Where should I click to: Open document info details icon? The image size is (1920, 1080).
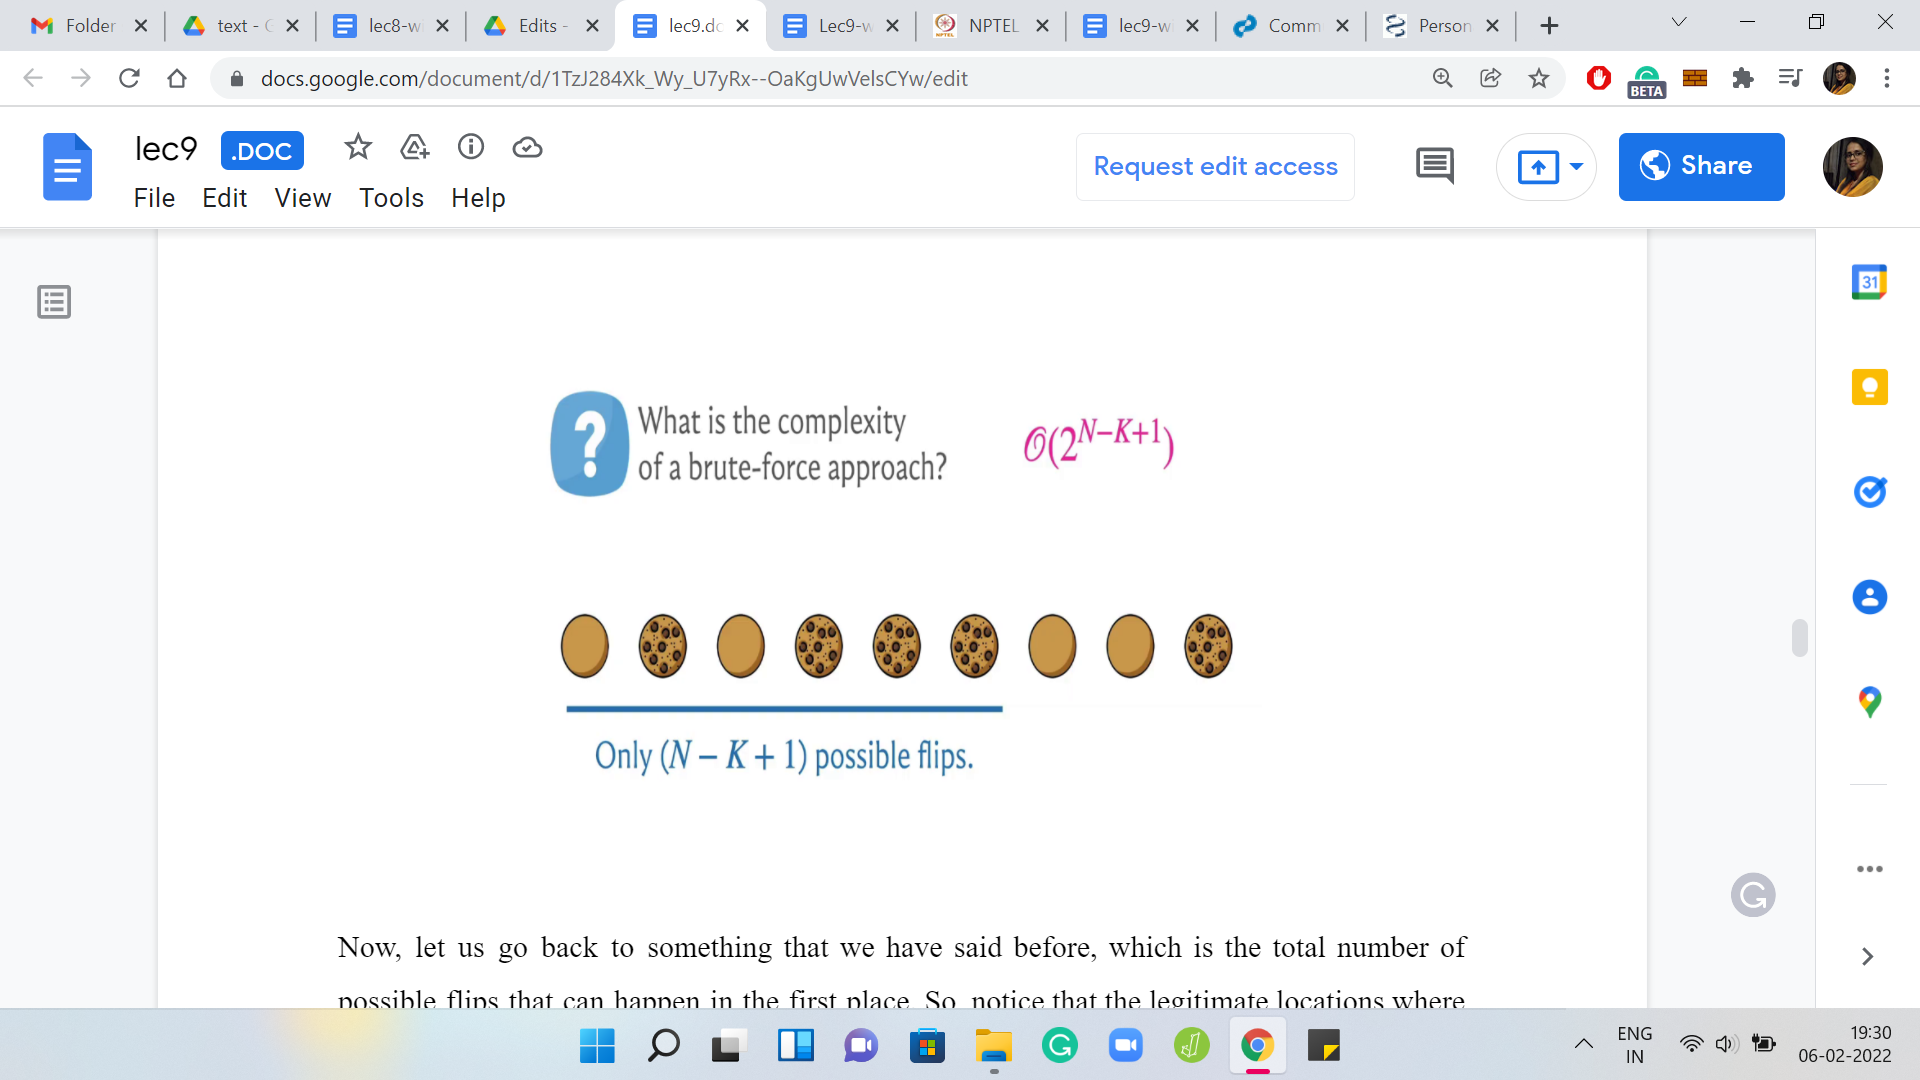pos(471,147)
